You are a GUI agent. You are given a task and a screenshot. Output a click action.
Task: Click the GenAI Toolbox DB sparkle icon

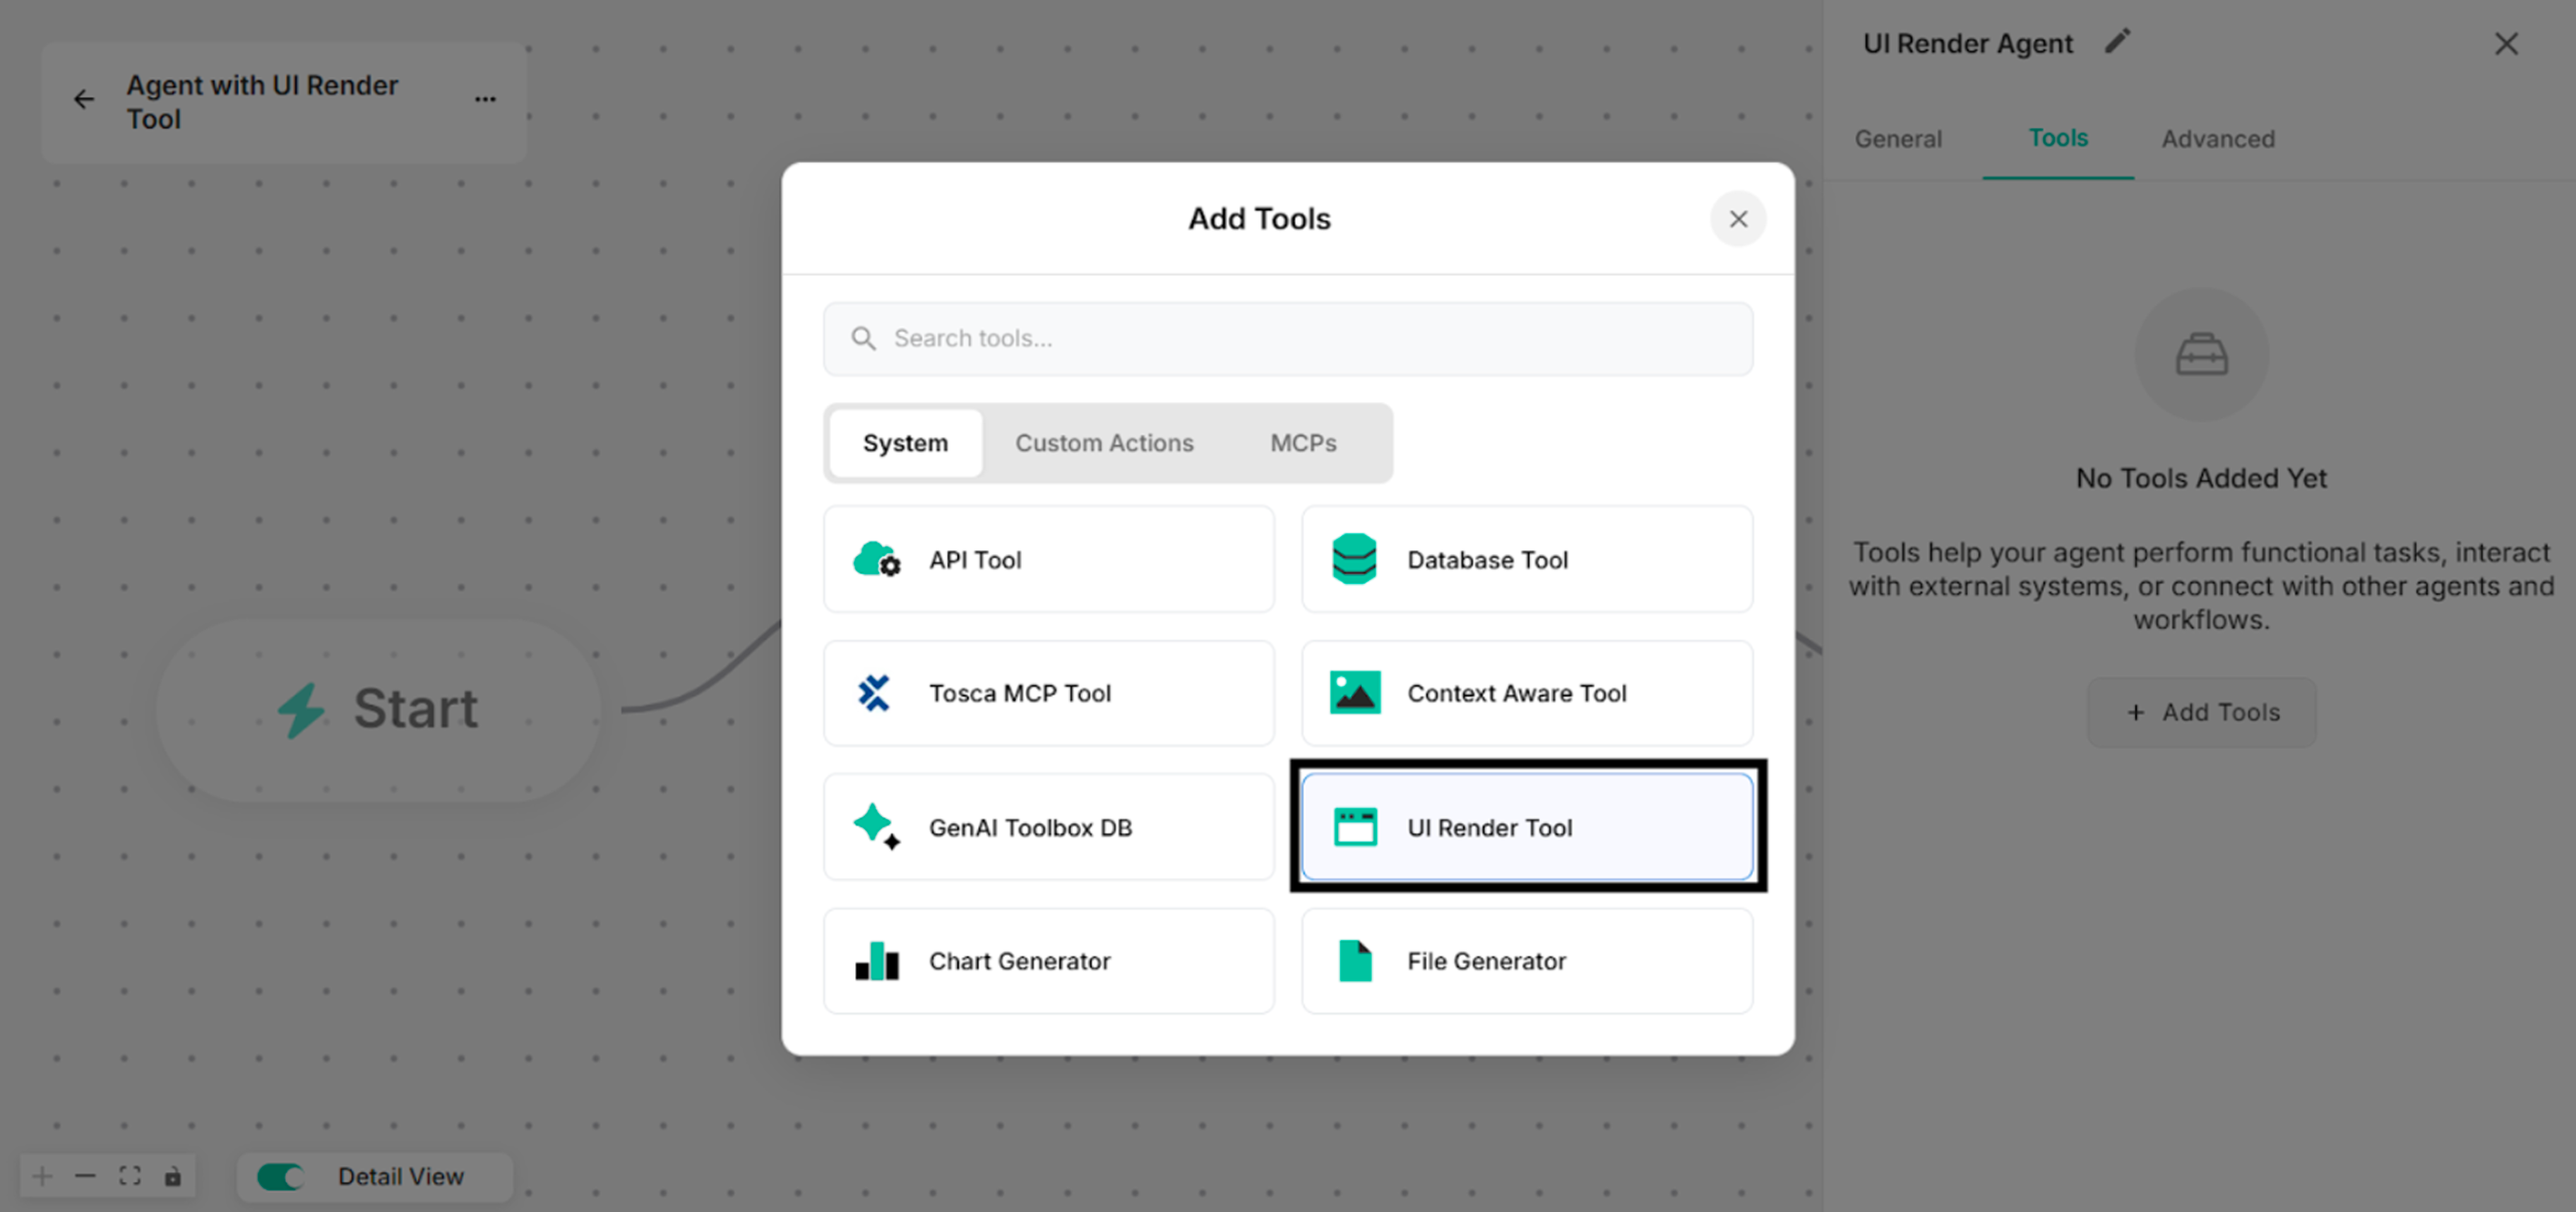coord(876,827)
